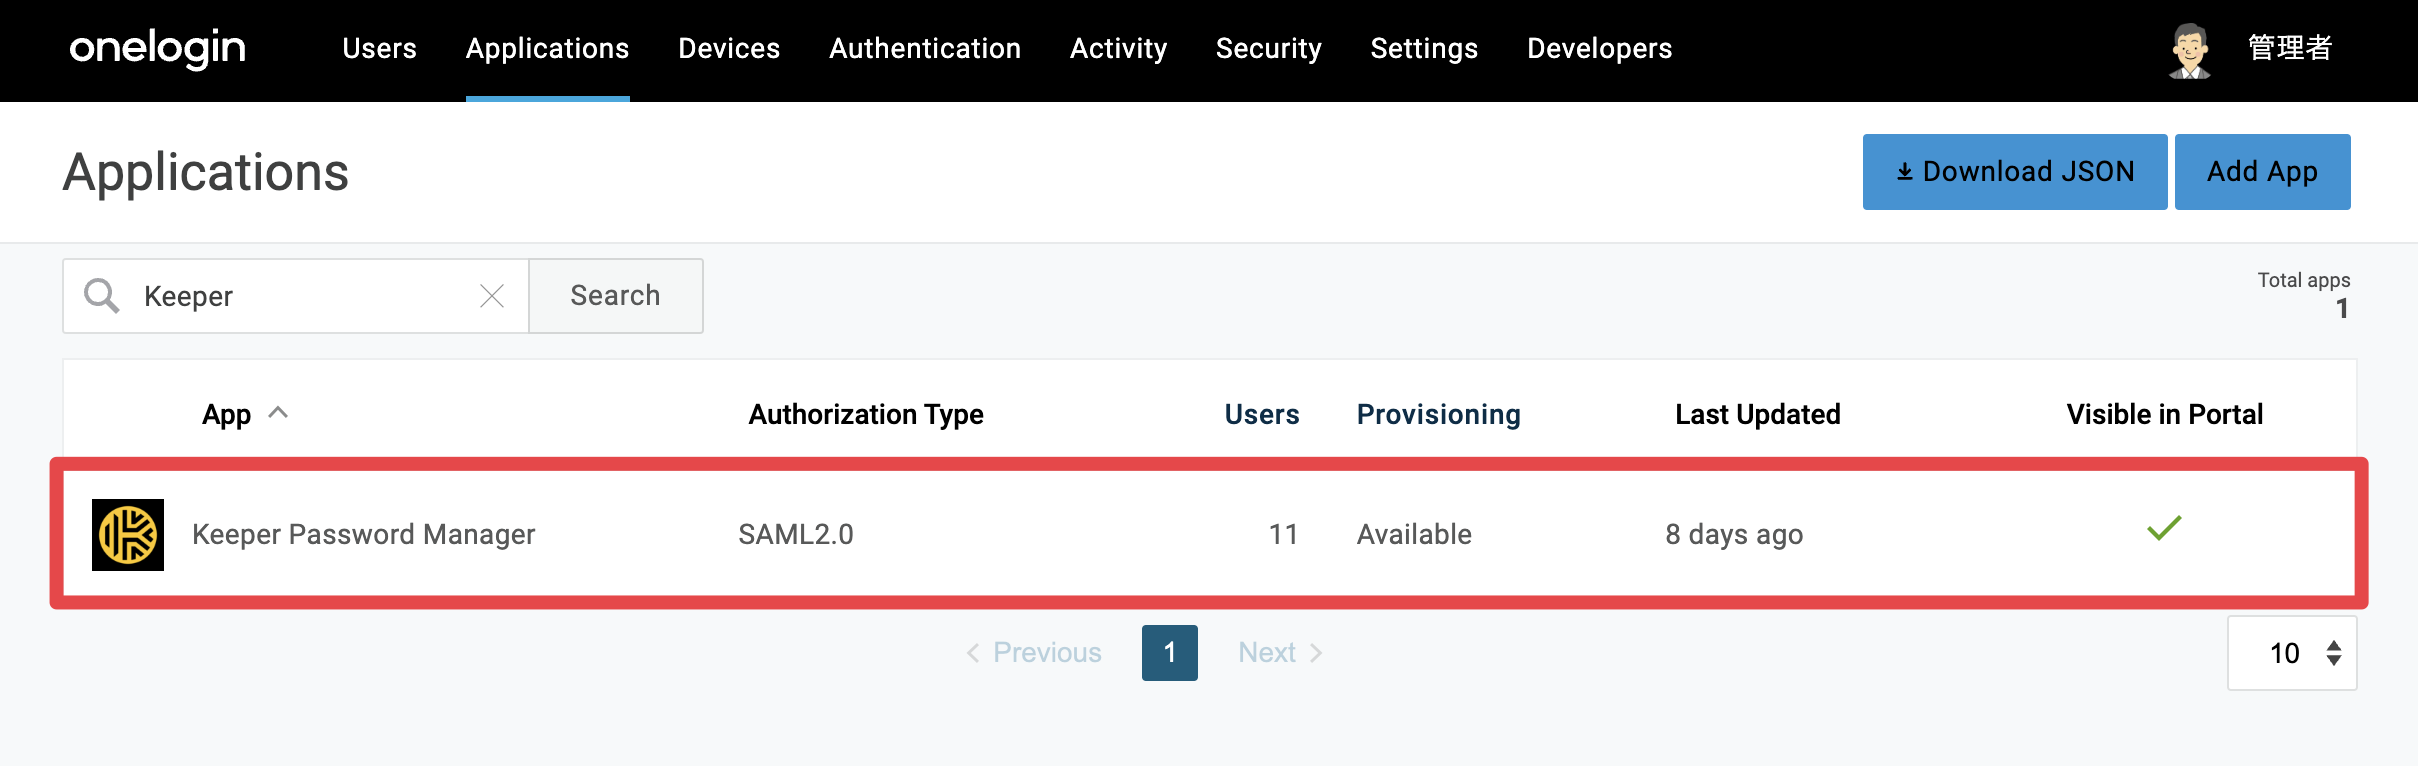
Task: Sort by the Users column header
Action: 1262,414
